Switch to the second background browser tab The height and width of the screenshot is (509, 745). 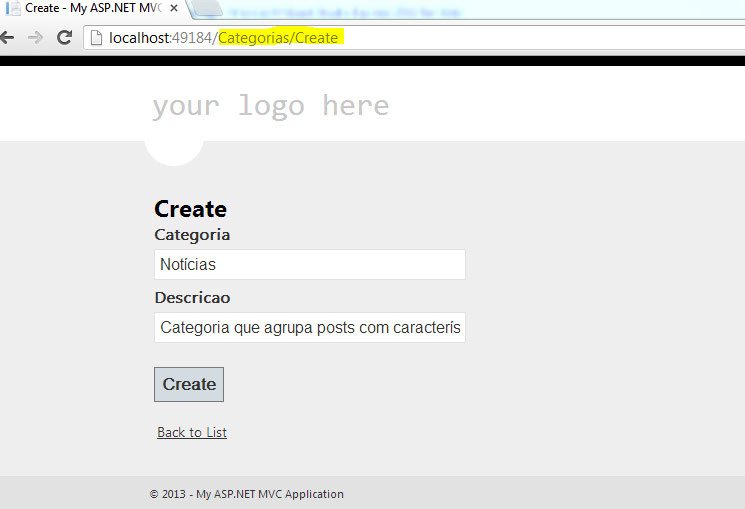[x=320, y=10]
